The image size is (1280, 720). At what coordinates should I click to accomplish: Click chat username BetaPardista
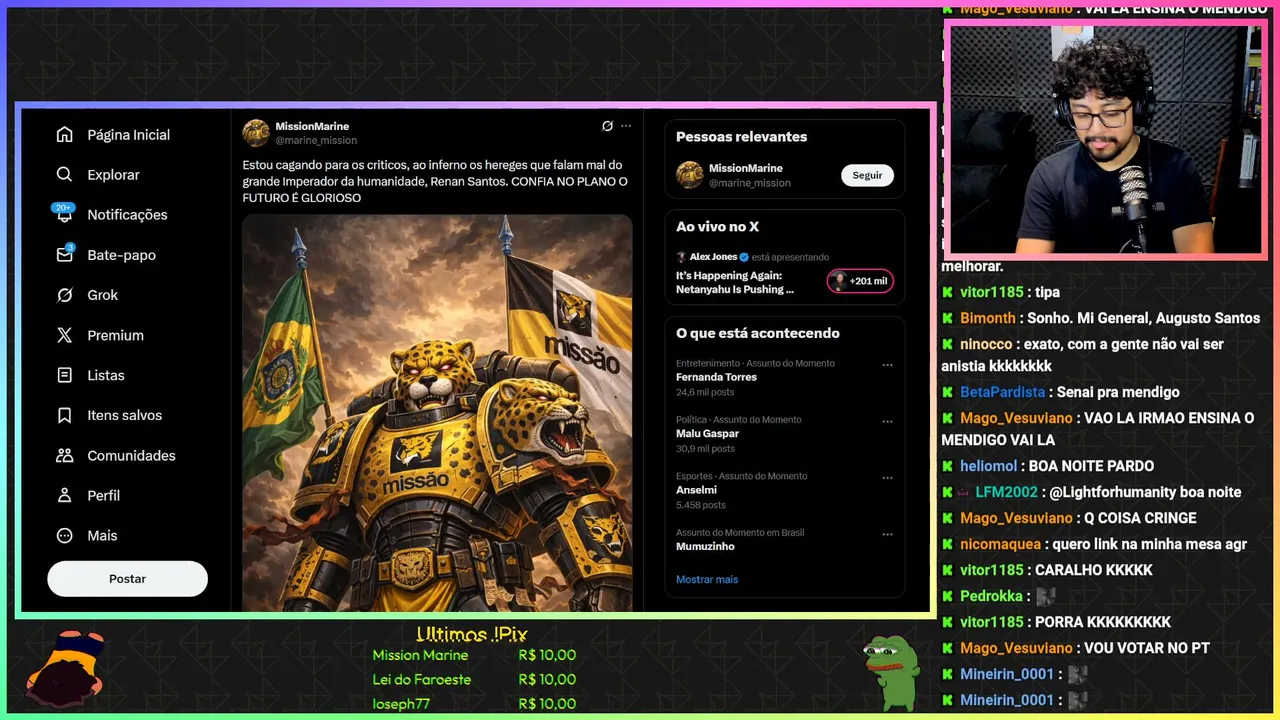(1002, 392)
